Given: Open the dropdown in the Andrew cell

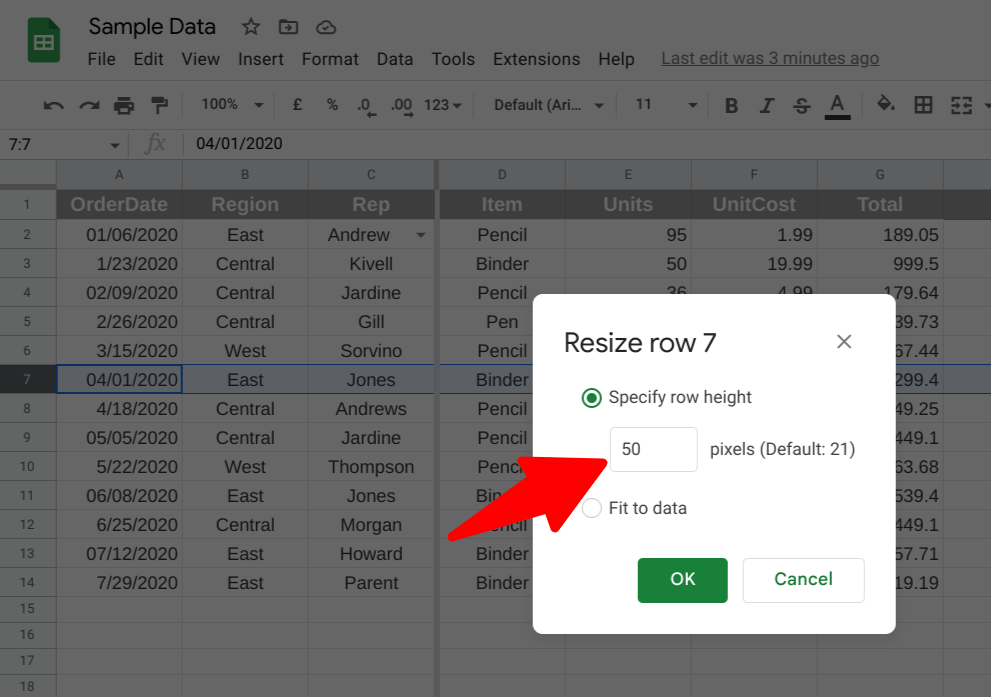Looking at the screenshot, I should (x=420, y=234).
